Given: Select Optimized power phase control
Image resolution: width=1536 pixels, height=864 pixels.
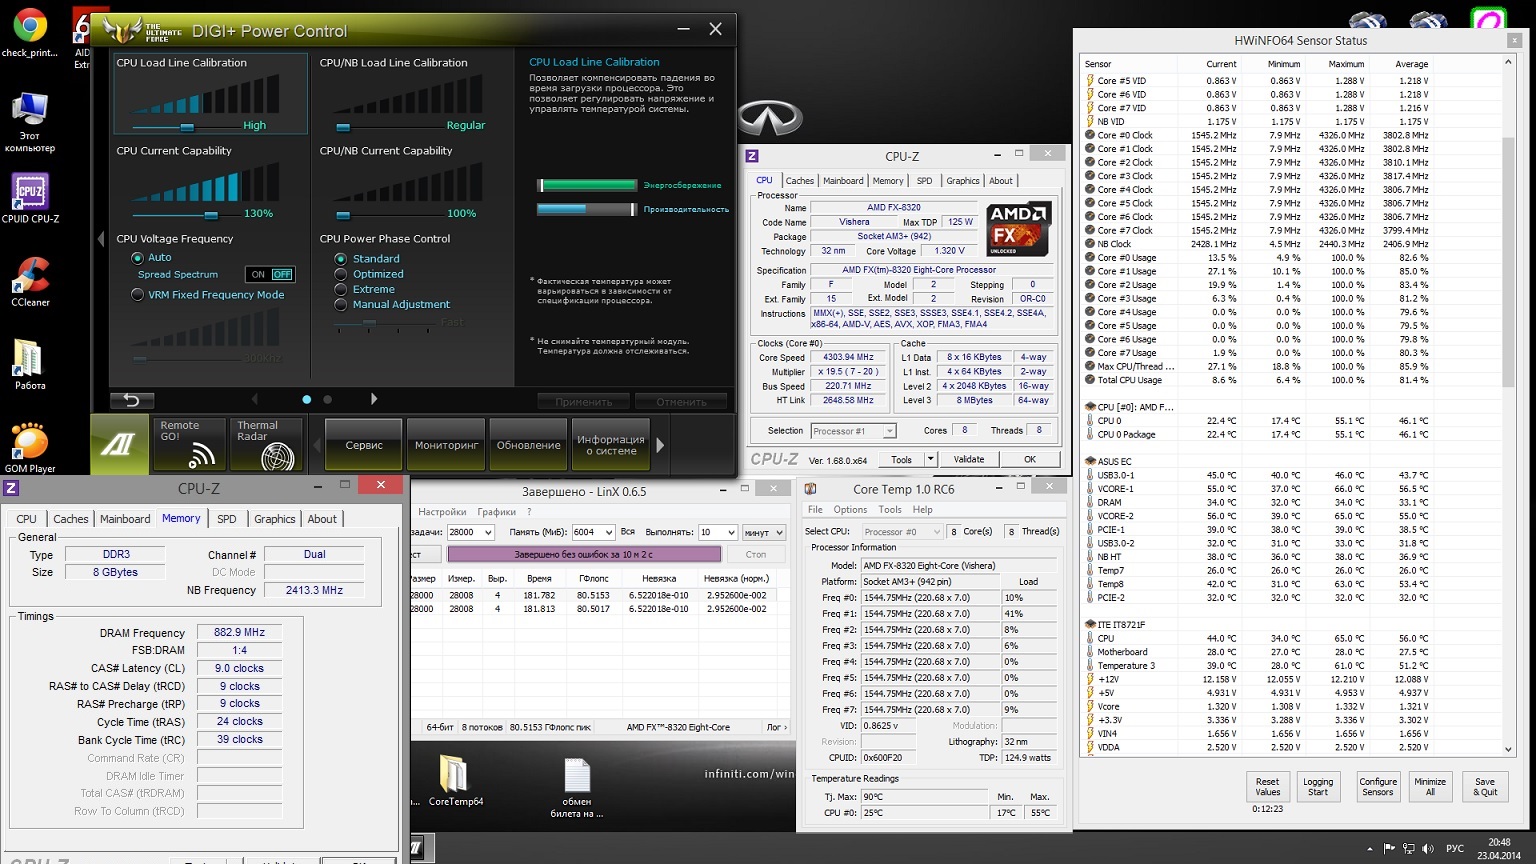Looking at the screenshot, I should coord(341,274).
